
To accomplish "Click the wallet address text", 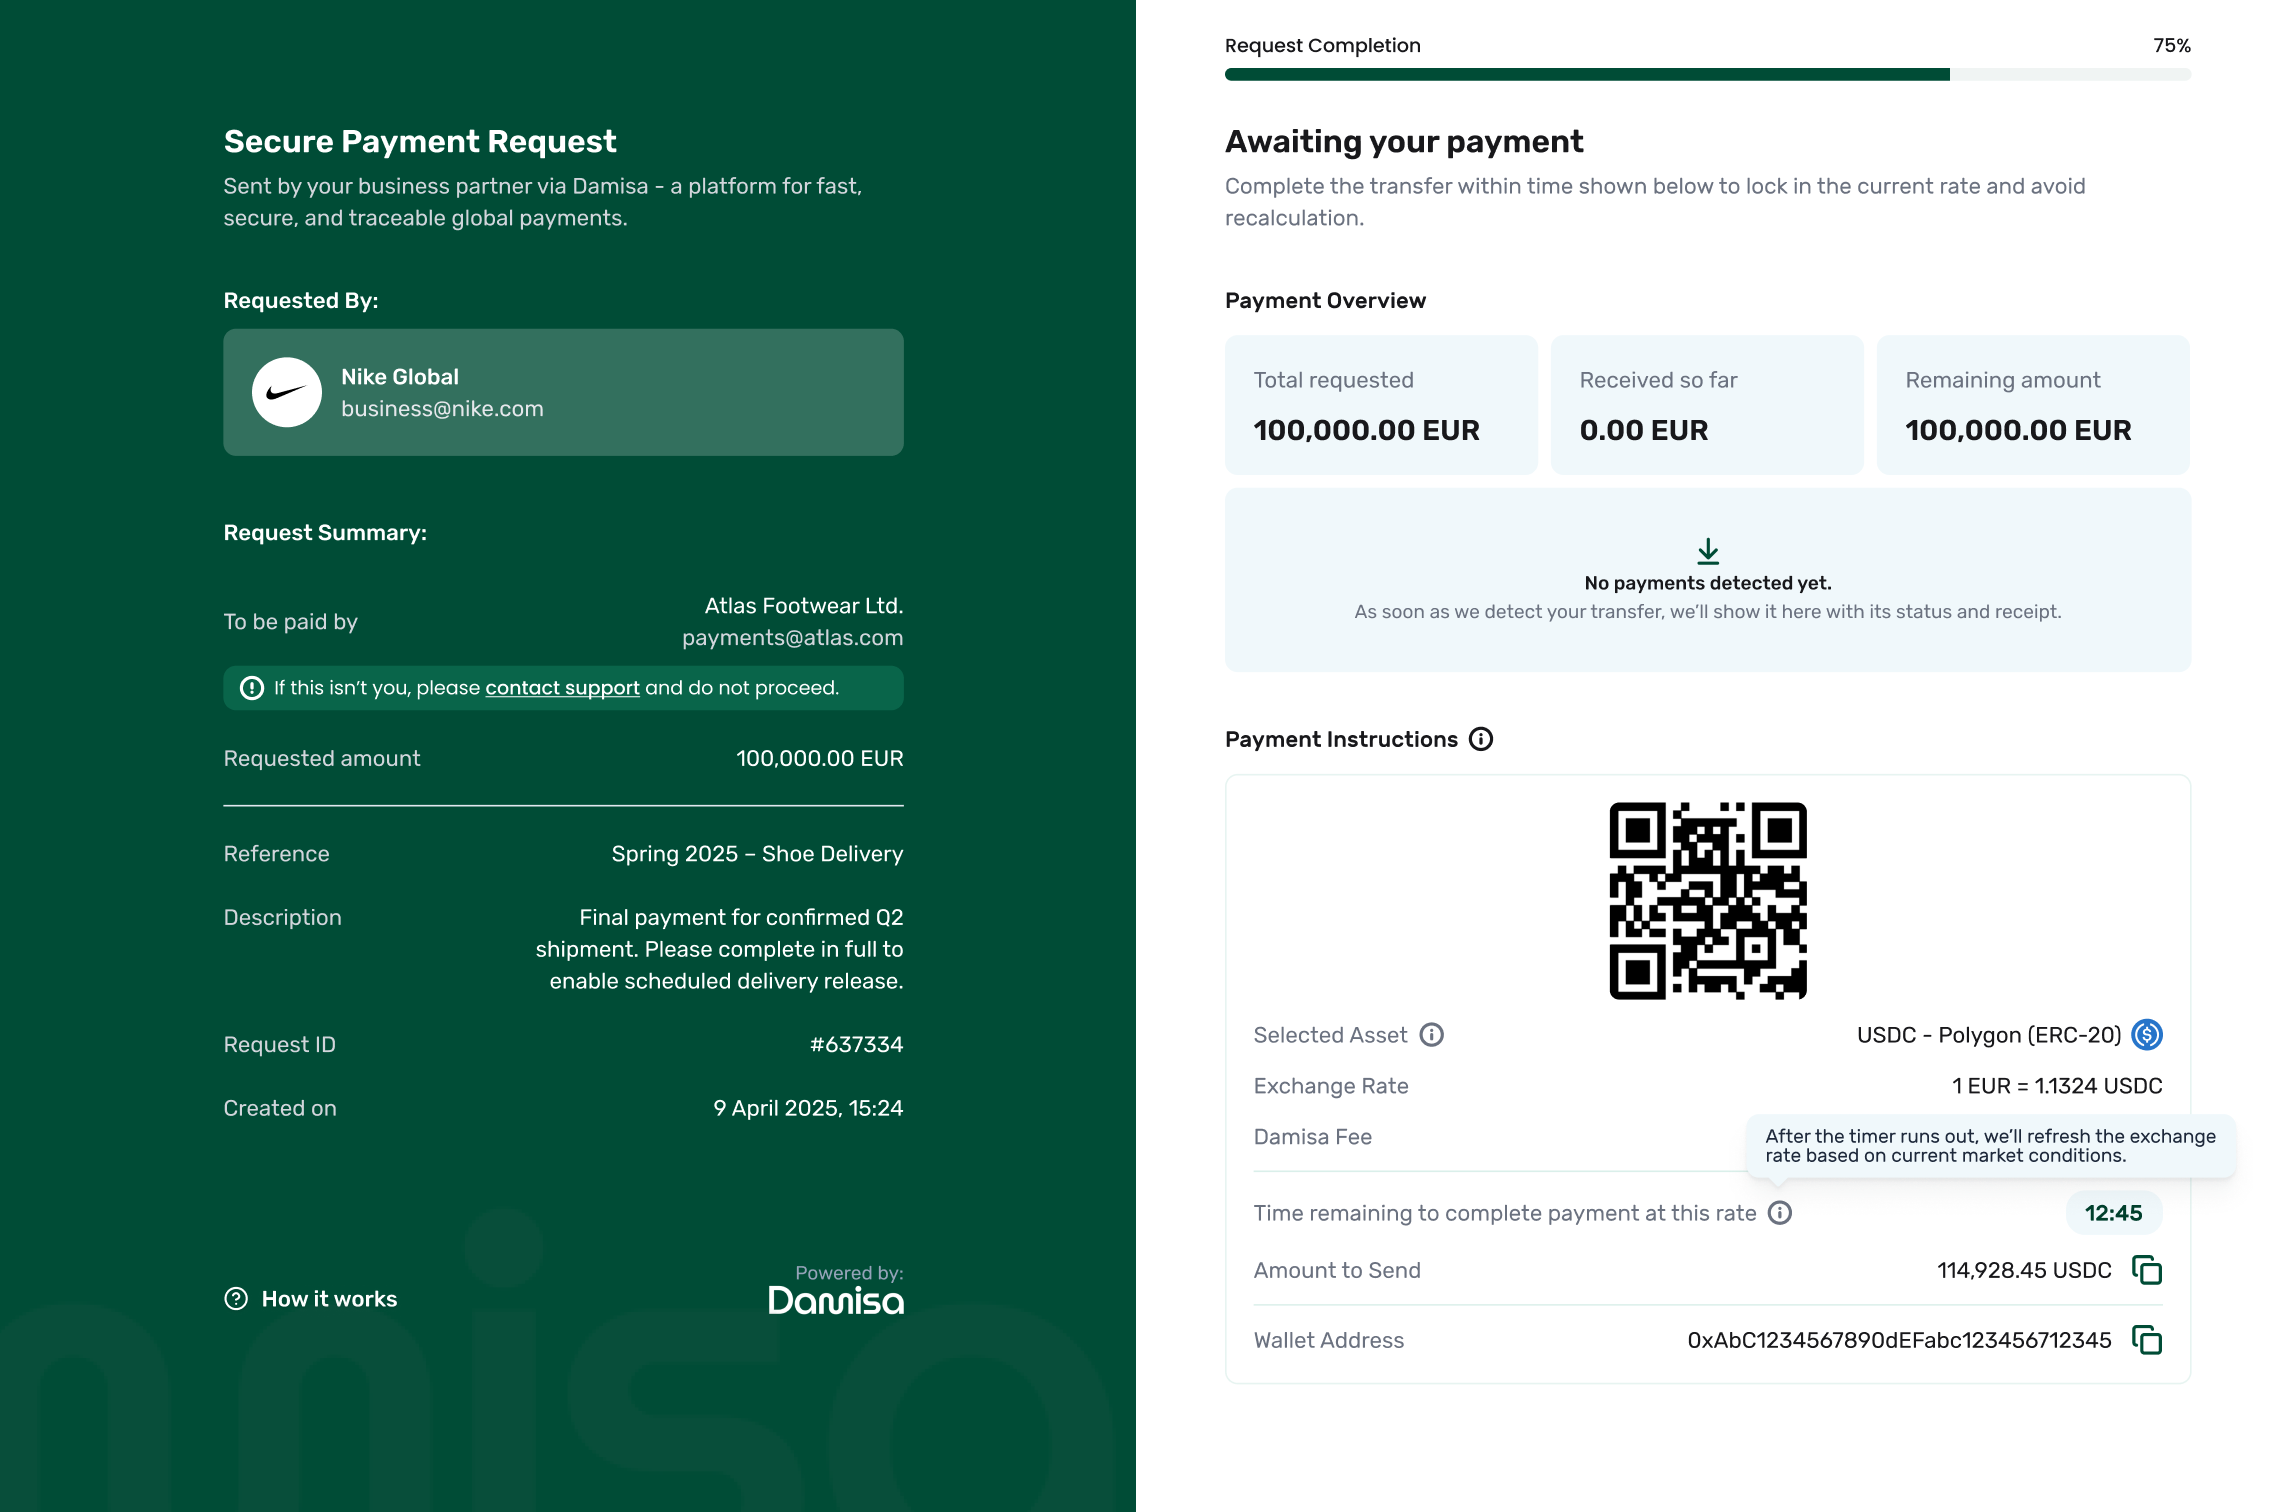I will pyautogui.click(x=1898, y=1340).
